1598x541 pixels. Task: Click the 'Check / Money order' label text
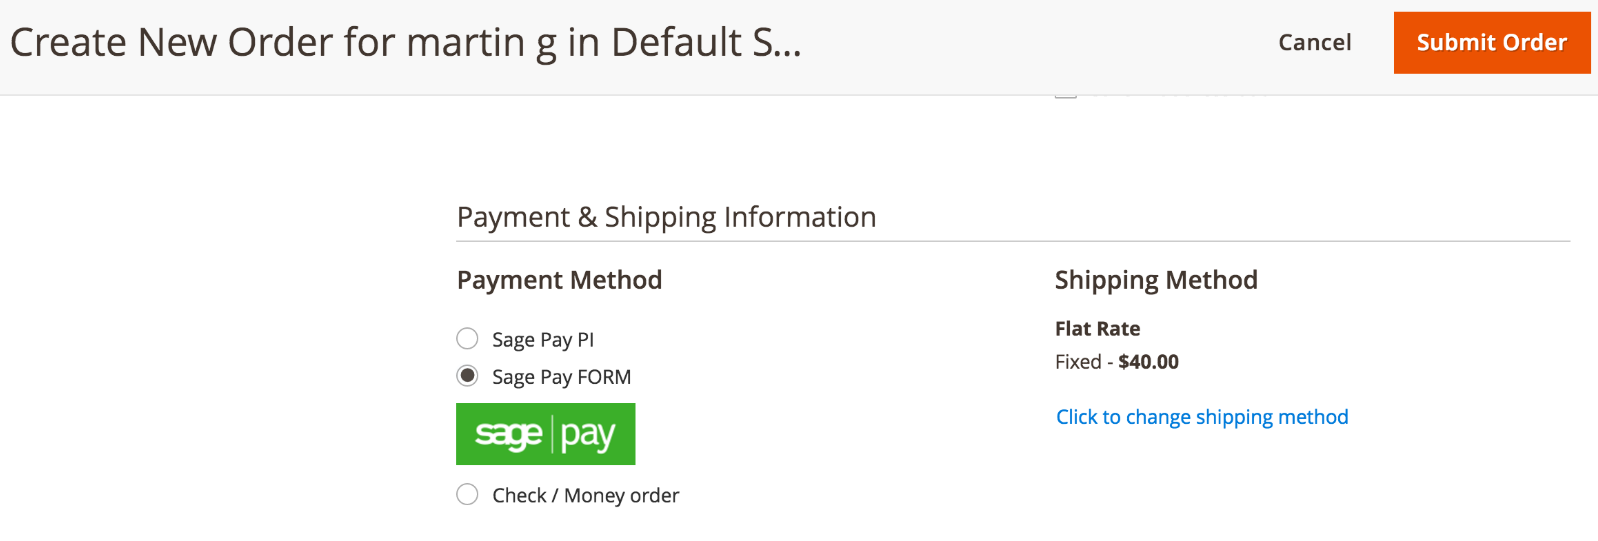coord(585,495)
